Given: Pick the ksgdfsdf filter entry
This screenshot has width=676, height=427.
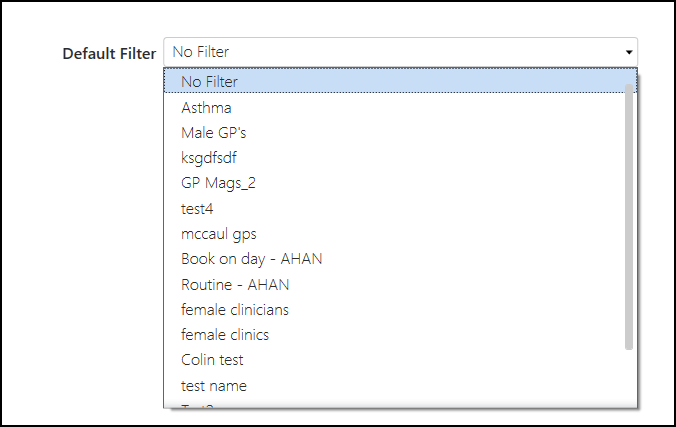Looking at the screenshot, I should (209, 157).
